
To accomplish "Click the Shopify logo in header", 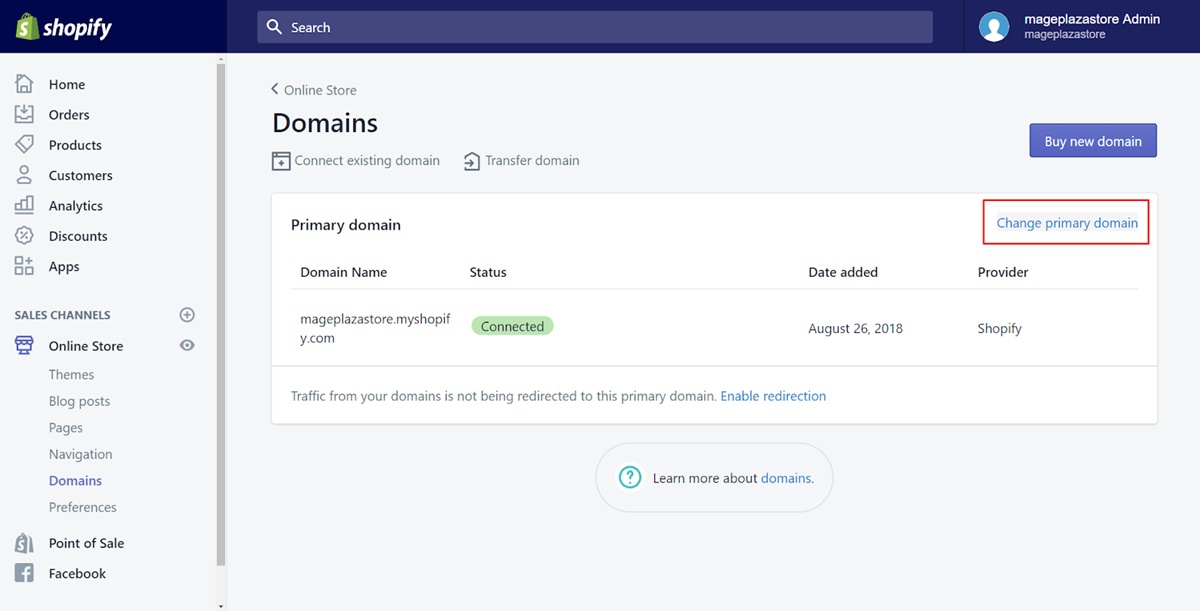I will 64,27.
